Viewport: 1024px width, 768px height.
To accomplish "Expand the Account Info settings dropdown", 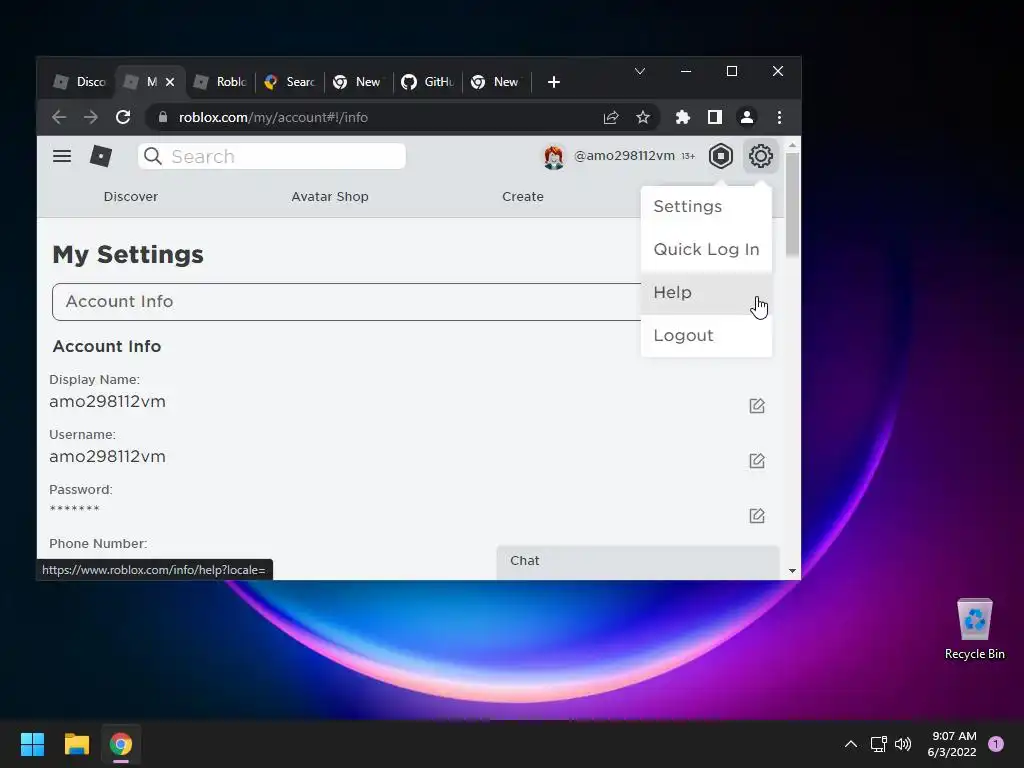I will click(346, 302).
